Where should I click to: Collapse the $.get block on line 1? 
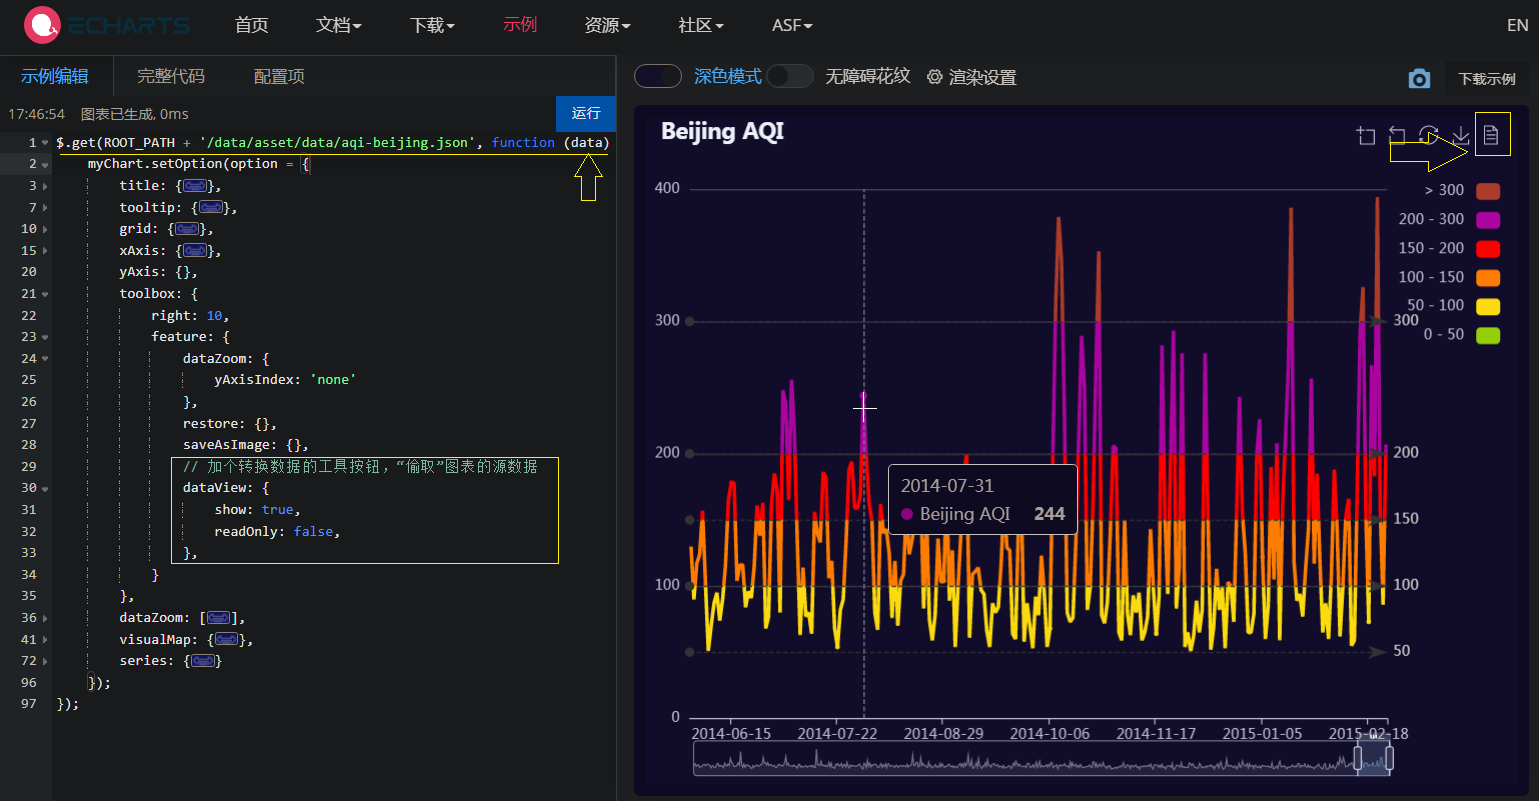45,143
